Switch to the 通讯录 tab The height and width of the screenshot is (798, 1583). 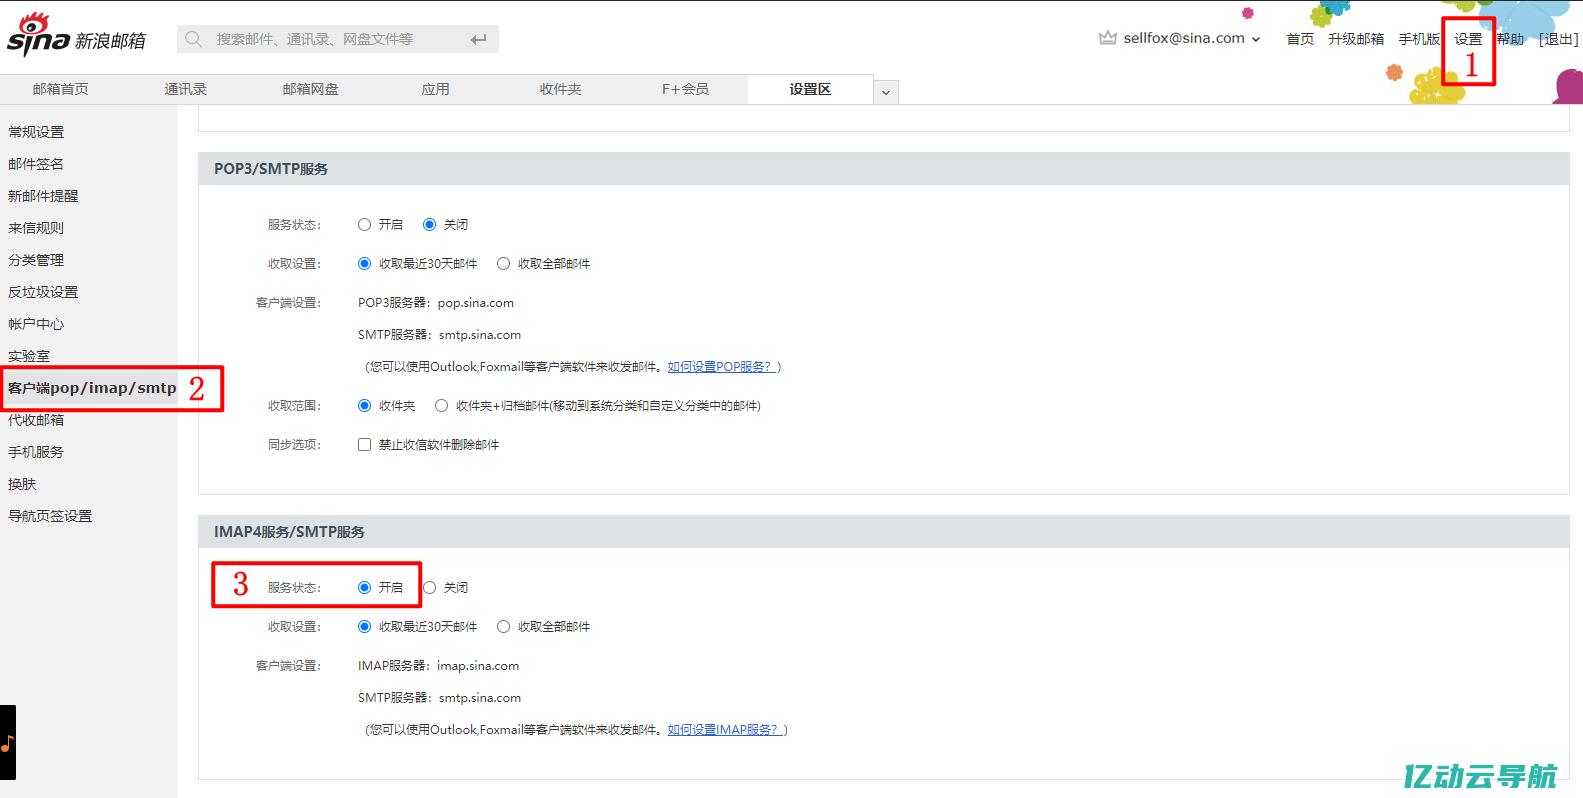185,89
